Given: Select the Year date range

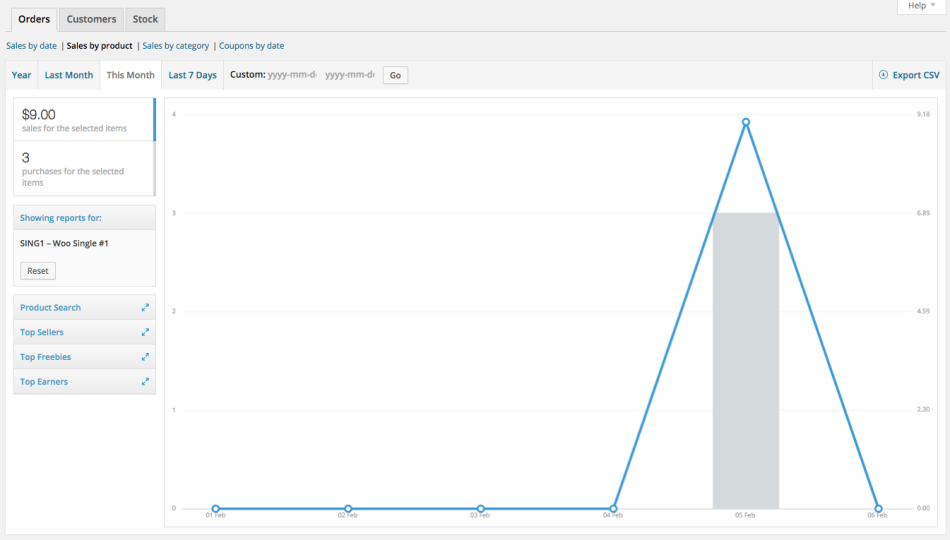Looking at the screenshot, I should click(x=21, y=75).
